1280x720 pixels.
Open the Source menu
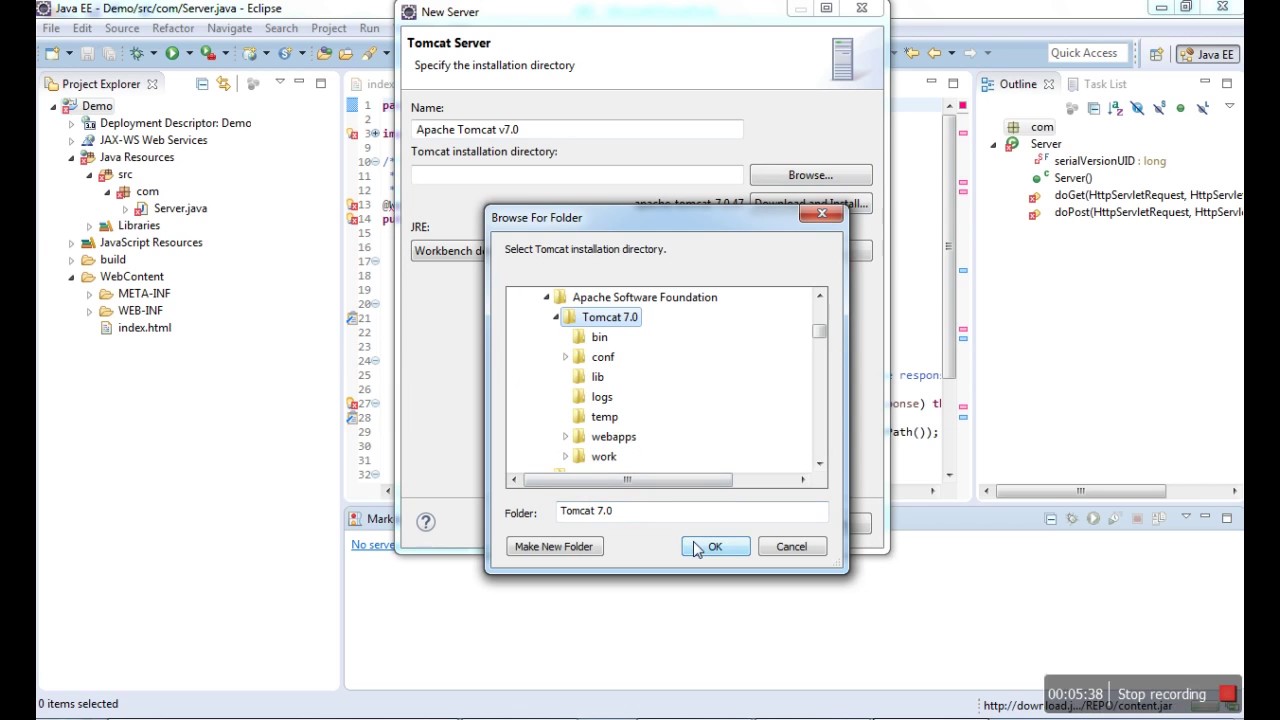point(122,28)
